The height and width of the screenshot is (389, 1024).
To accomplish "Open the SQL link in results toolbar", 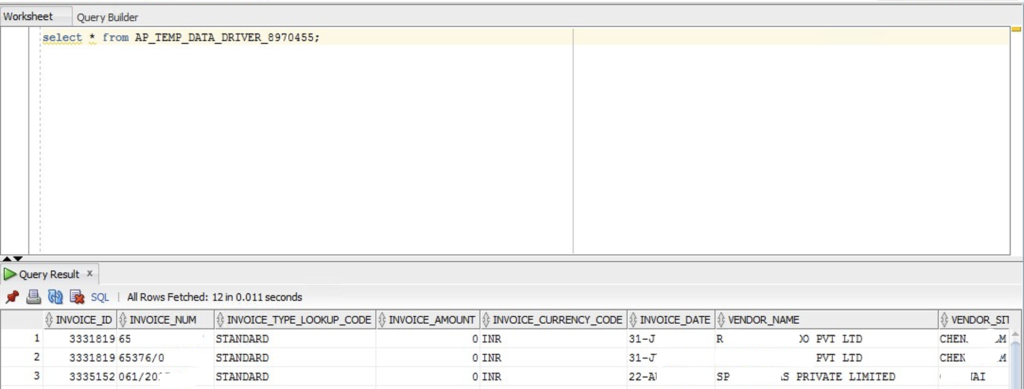I will (x=100, y=297).
